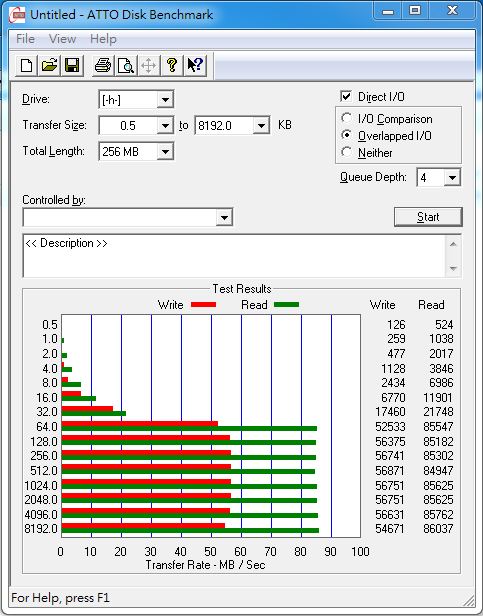483x616 pixels.
Task: Click the four-arrow move toolbar icon
Action: (149, 65)
